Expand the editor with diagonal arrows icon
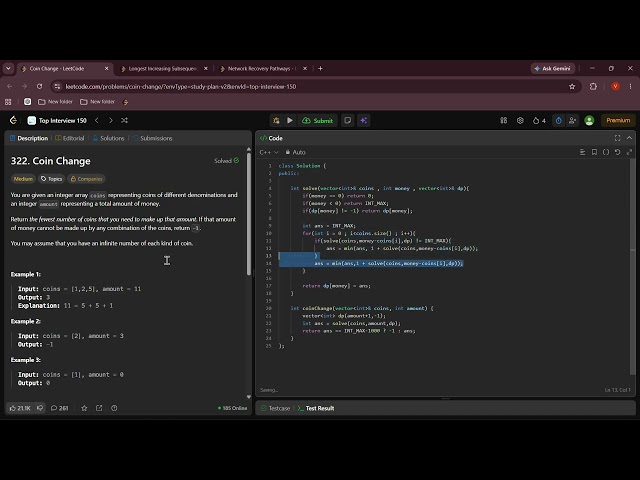 (x=629, y=152)
